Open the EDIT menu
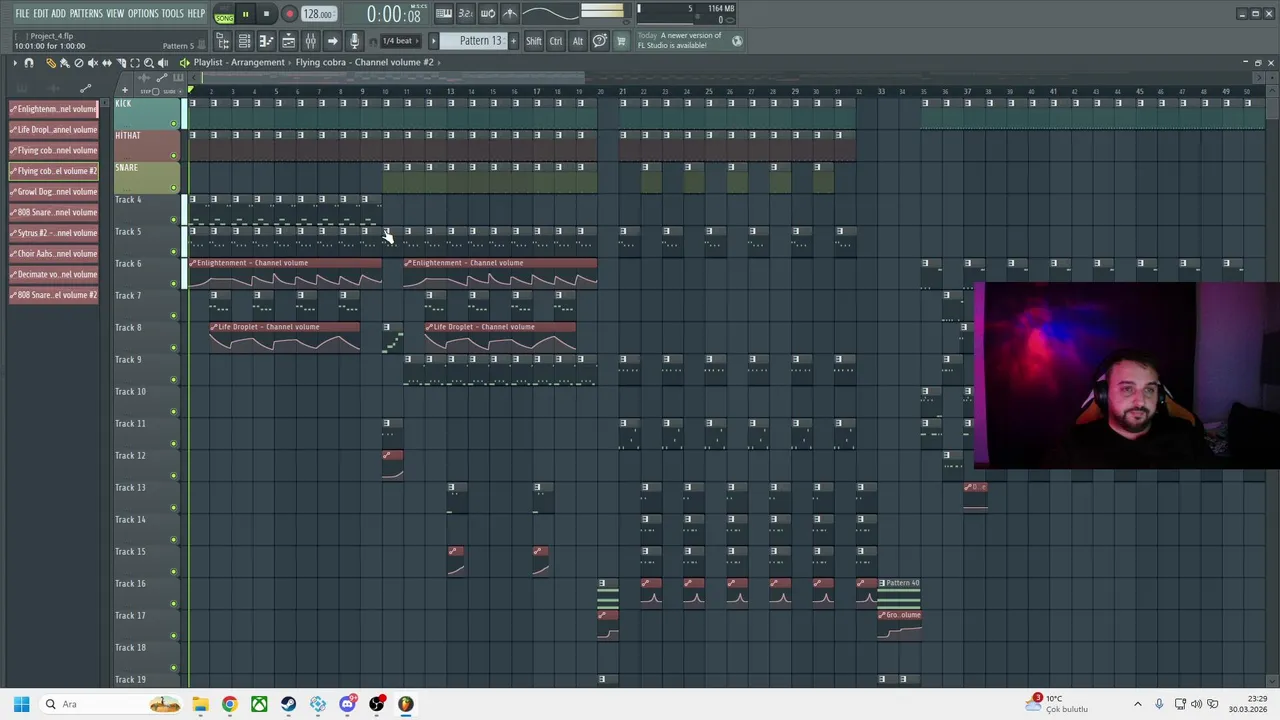Image resolution: width=1280 pixels, height=720 pixels. click(x=41, y=13)
